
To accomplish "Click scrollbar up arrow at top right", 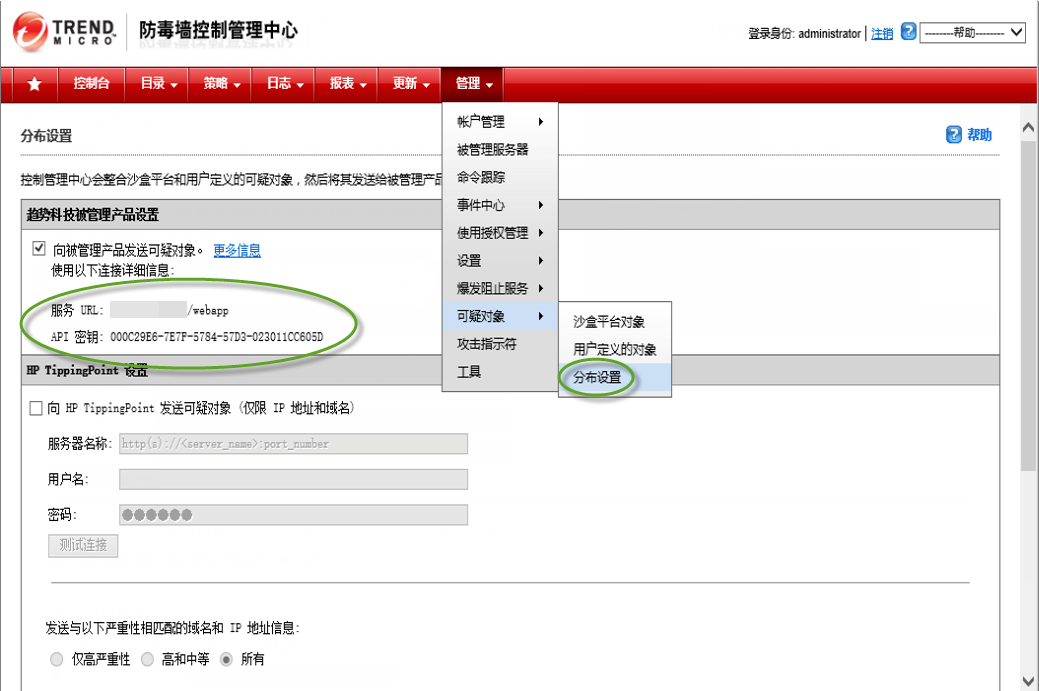I will [x=1027, y=128].
